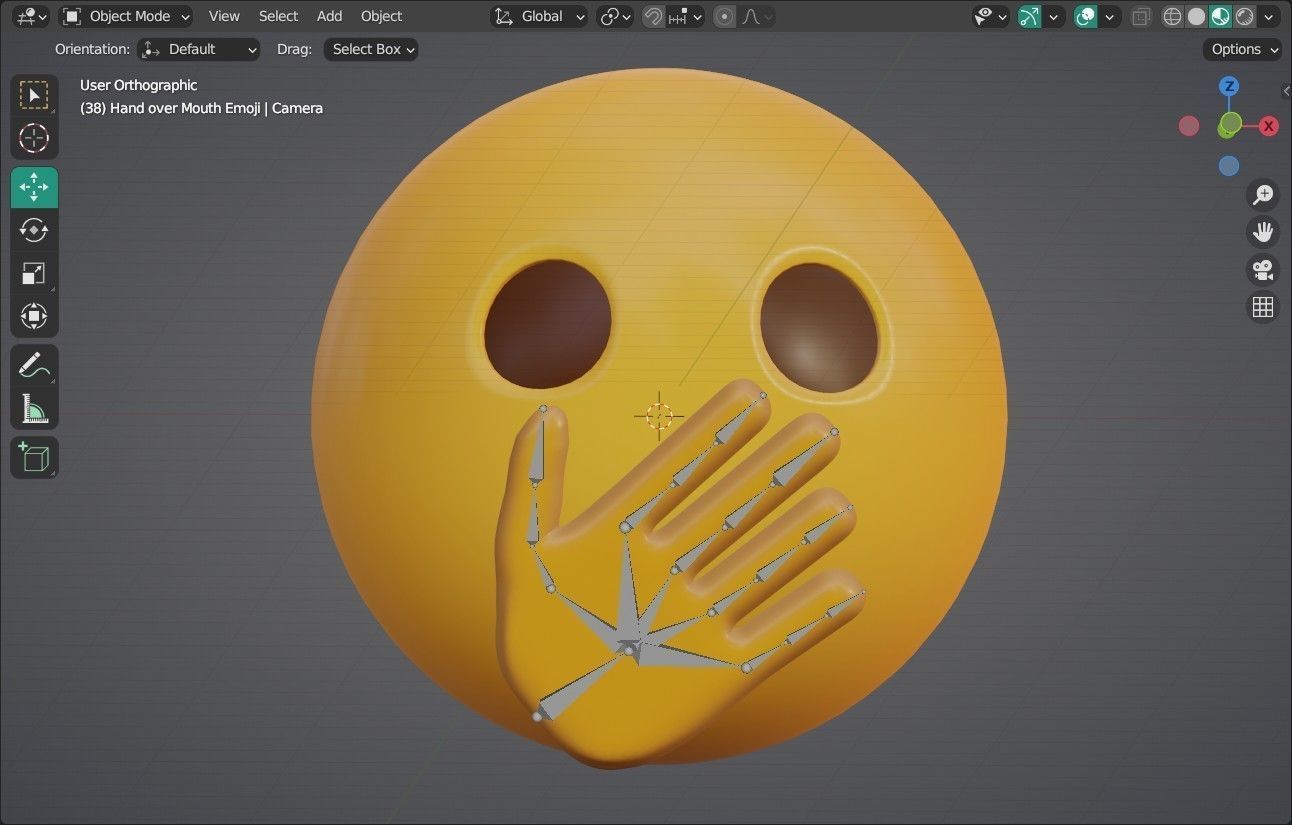The width and height of the screenshot is (1292, 825).
Task: Open the Select Box drag mode selector
Action: 370,49
